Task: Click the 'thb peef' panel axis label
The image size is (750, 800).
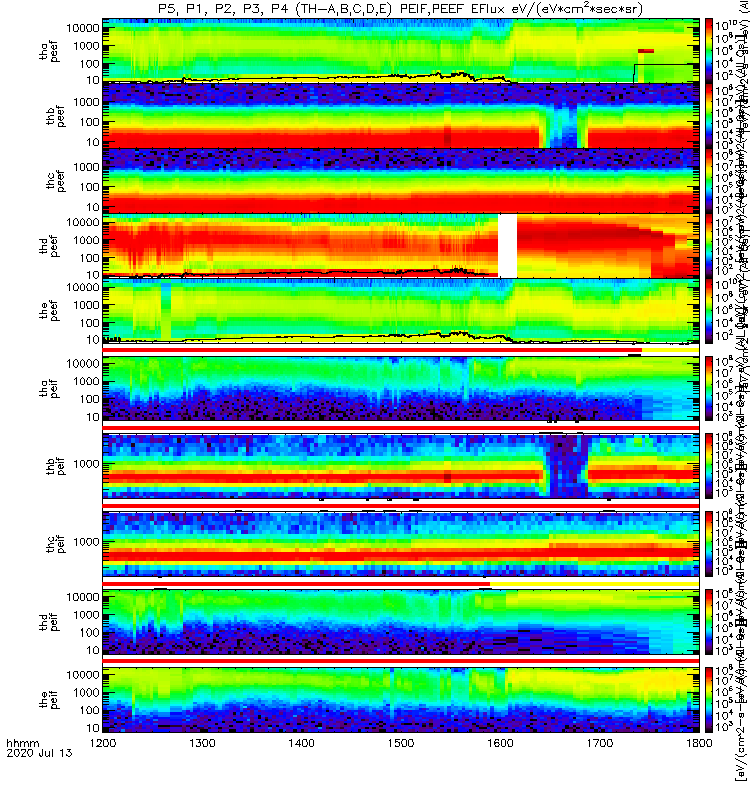Action: tap(55, 116)
